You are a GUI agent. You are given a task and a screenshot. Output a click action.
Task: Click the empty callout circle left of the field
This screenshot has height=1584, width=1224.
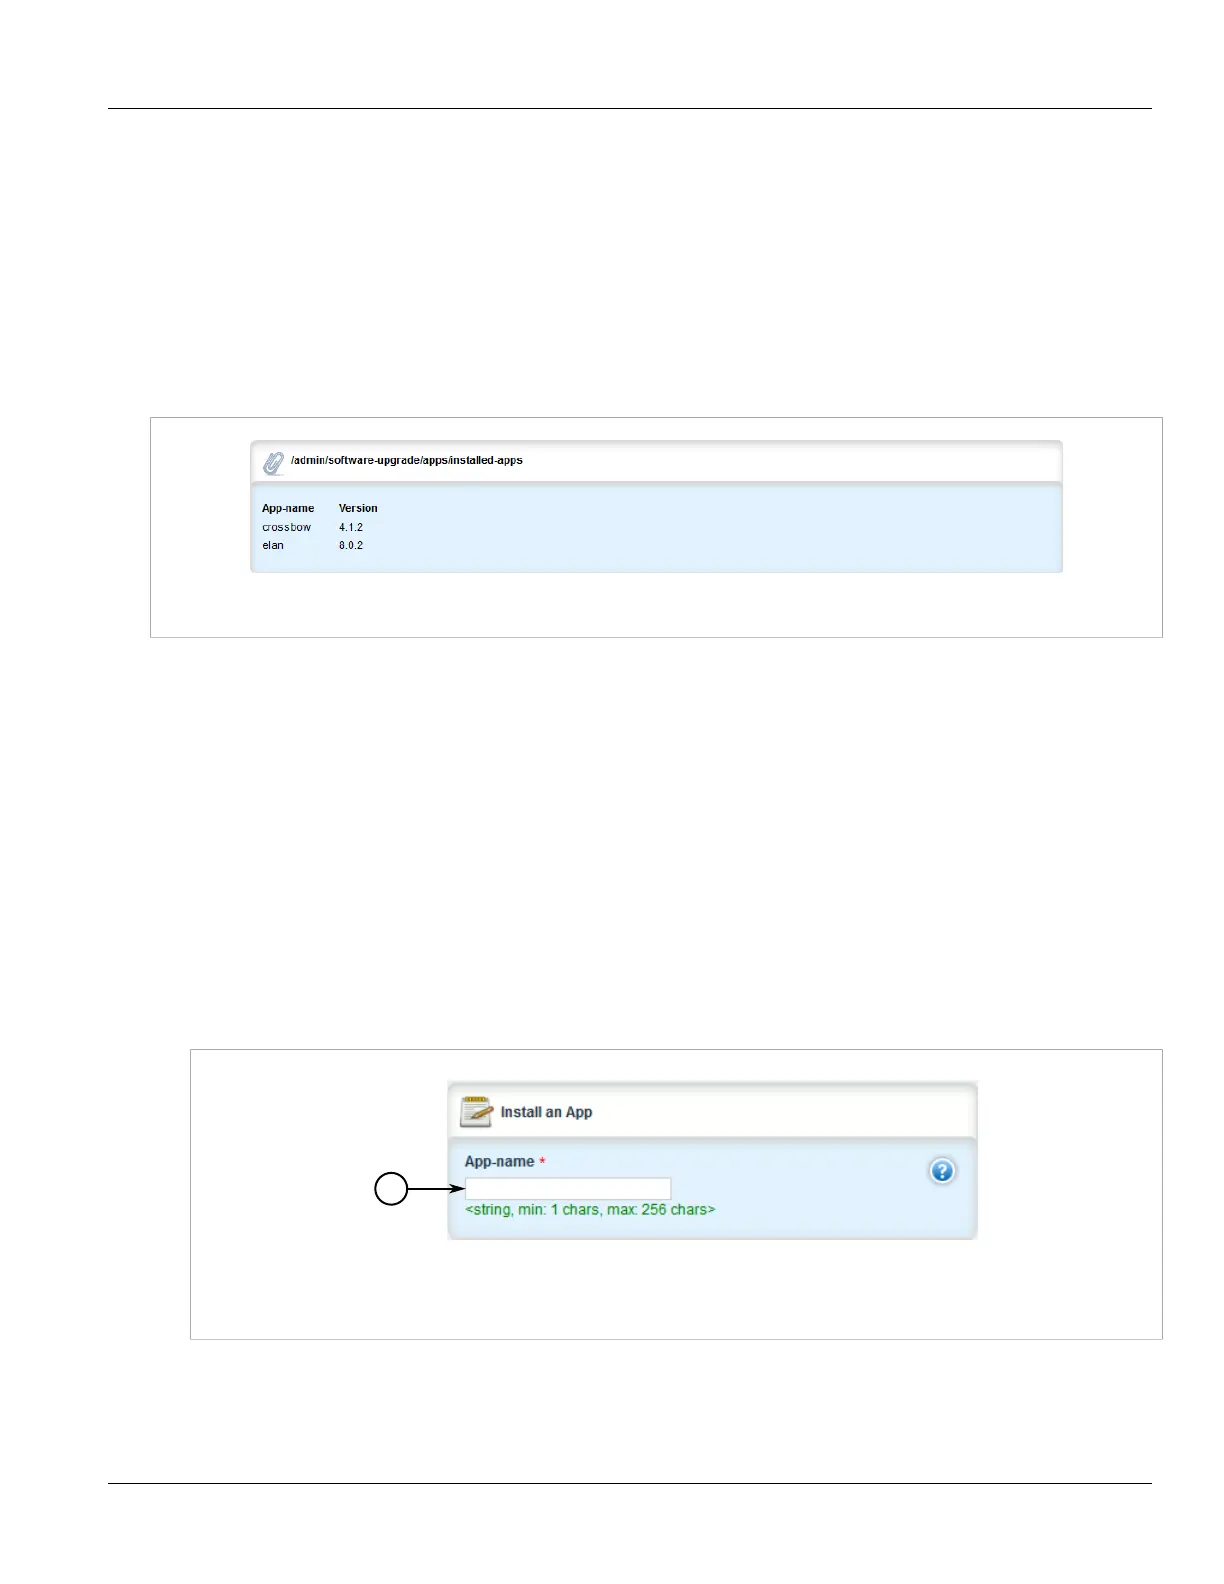point(391,1189)
